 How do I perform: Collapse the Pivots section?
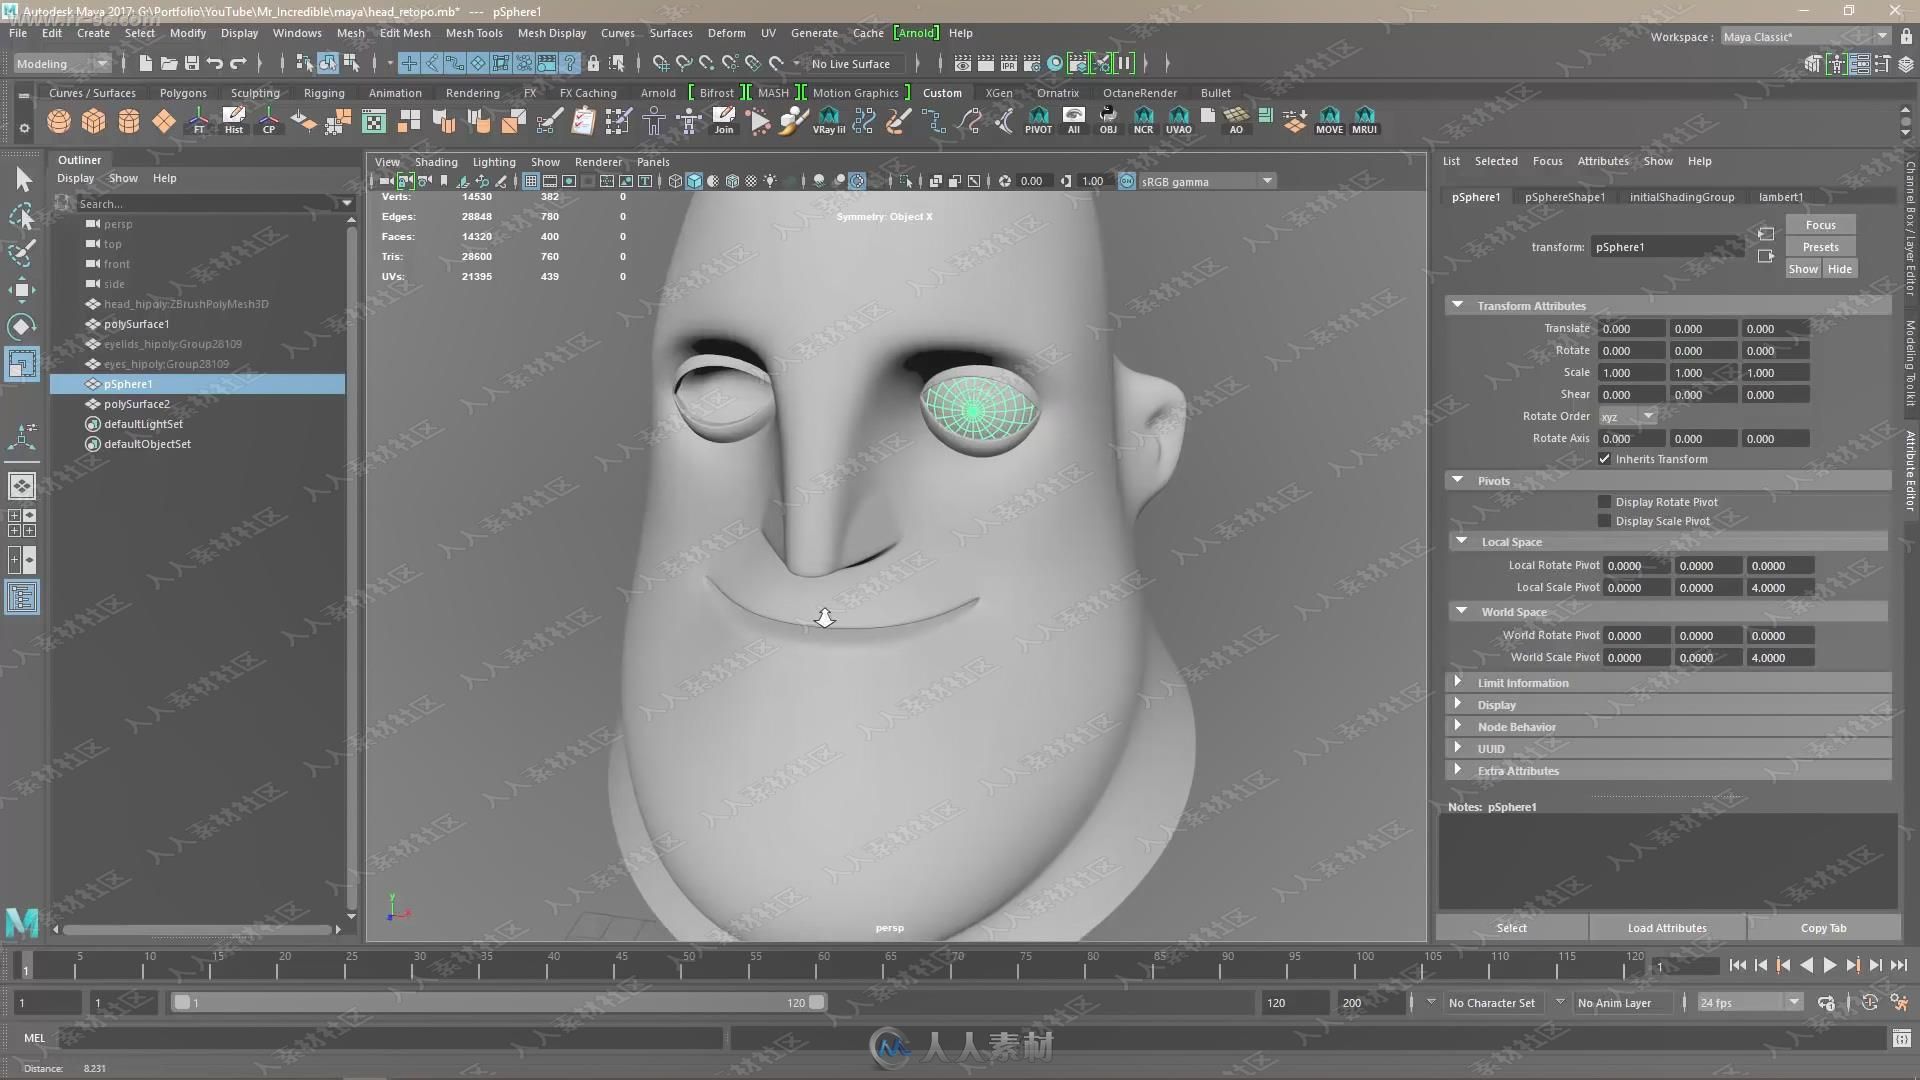[x=1458, y=480]
